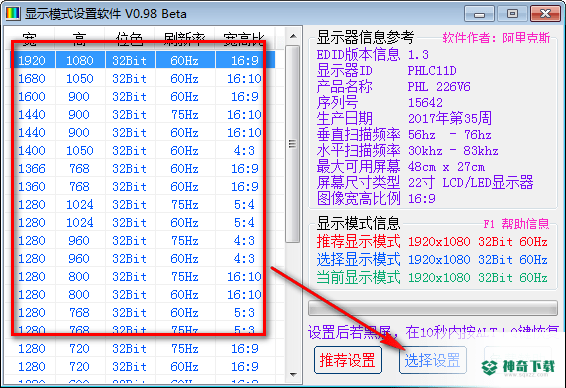Click the 水平扫描频率 label
This screenshot has width=566, height=388.
[x=358, y=151]
